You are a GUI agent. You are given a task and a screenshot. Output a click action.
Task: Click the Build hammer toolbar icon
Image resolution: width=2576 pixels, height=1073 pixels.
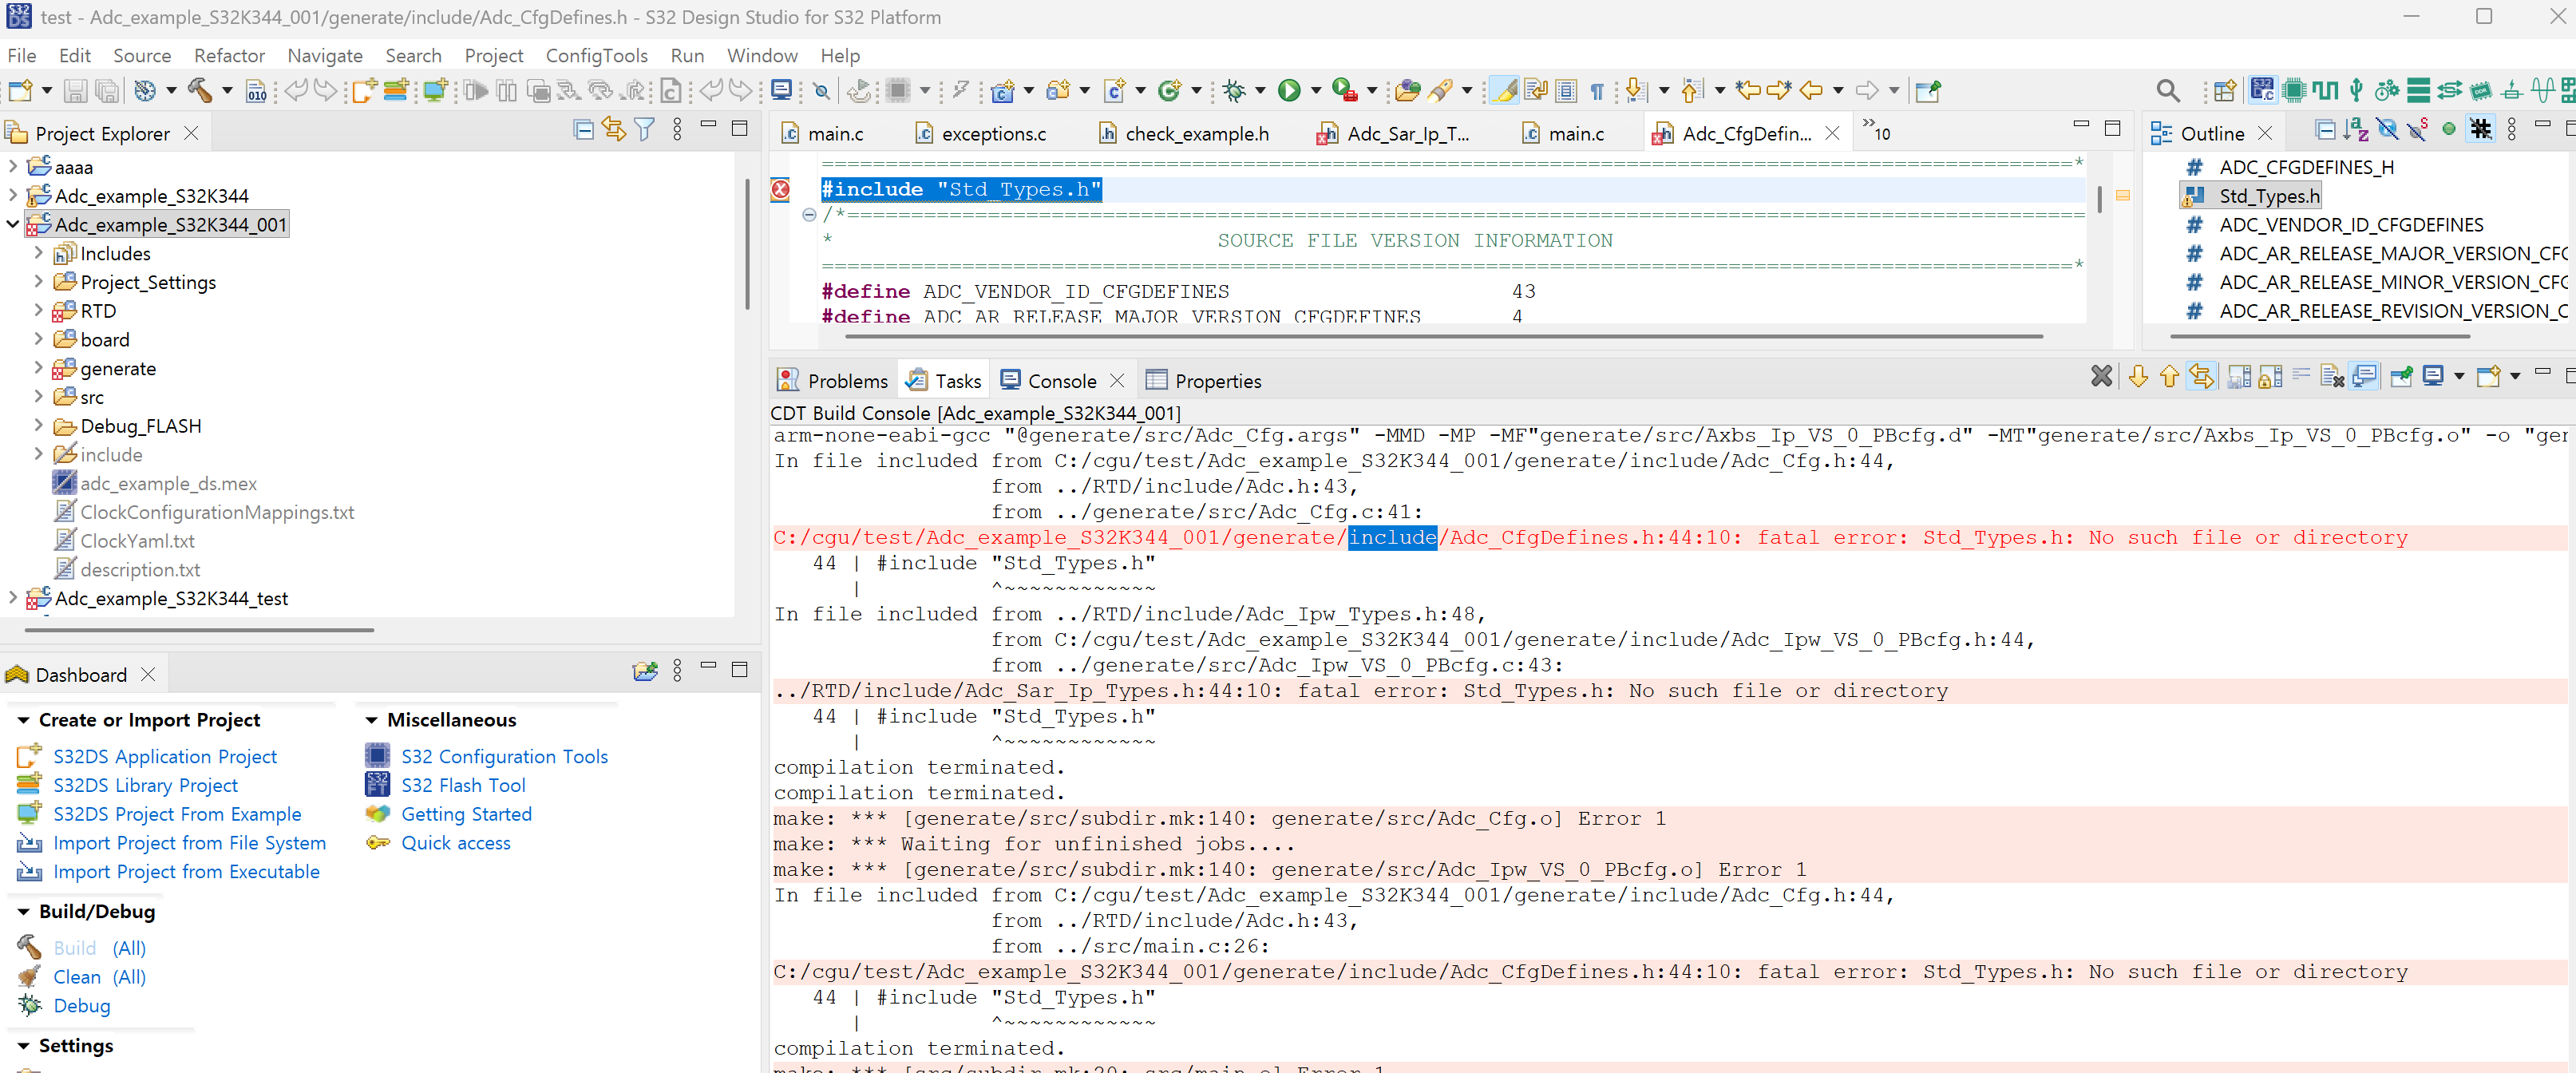[200, 91]
